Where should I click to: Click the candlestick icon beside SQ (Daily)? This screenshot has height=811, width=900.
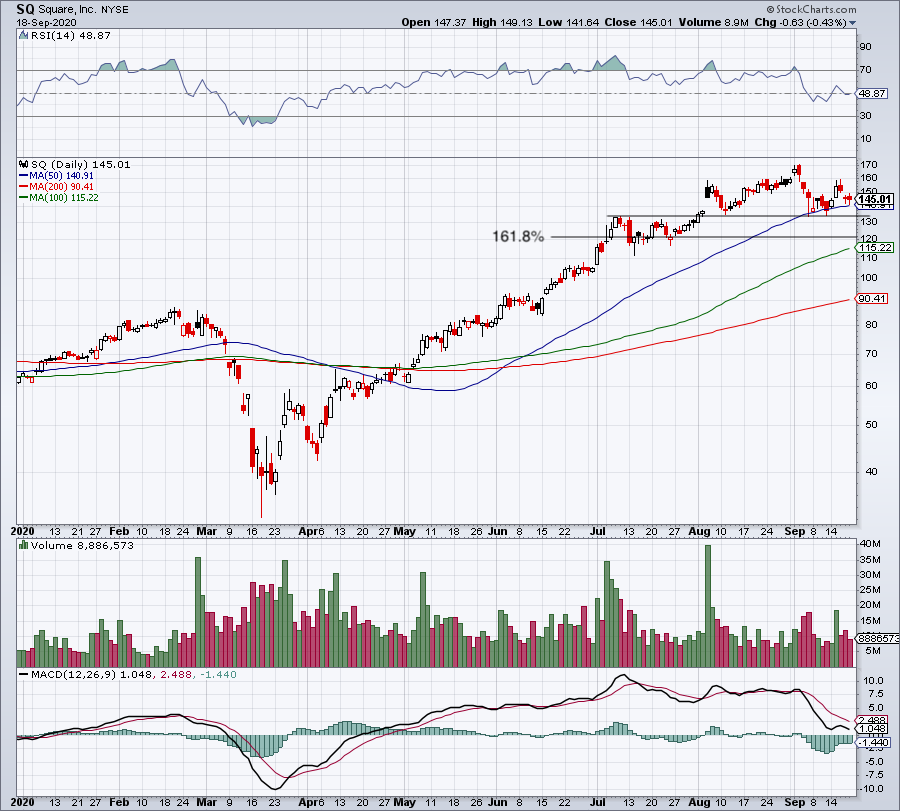coord(24,164)
